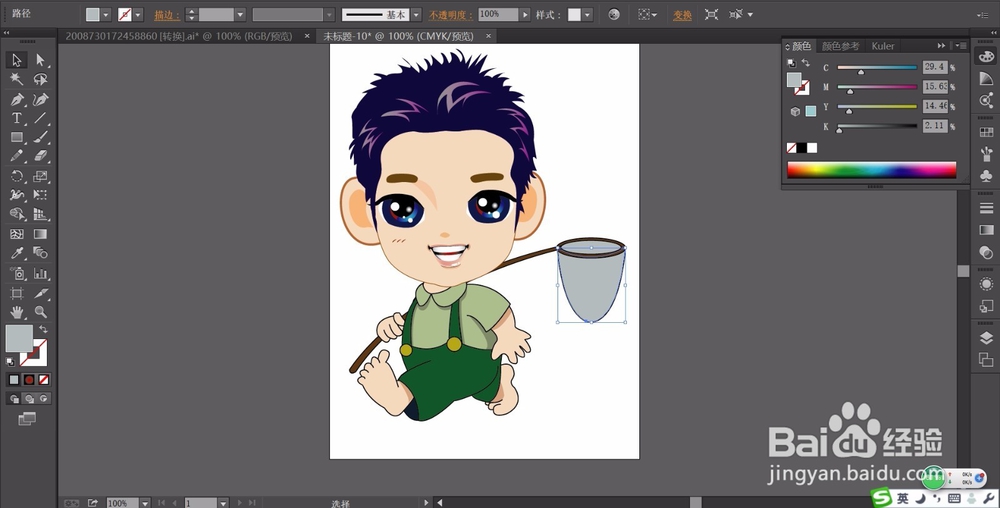1000x508 pixels.
Task: Select the Pencil tool
Action: [17, 156]
